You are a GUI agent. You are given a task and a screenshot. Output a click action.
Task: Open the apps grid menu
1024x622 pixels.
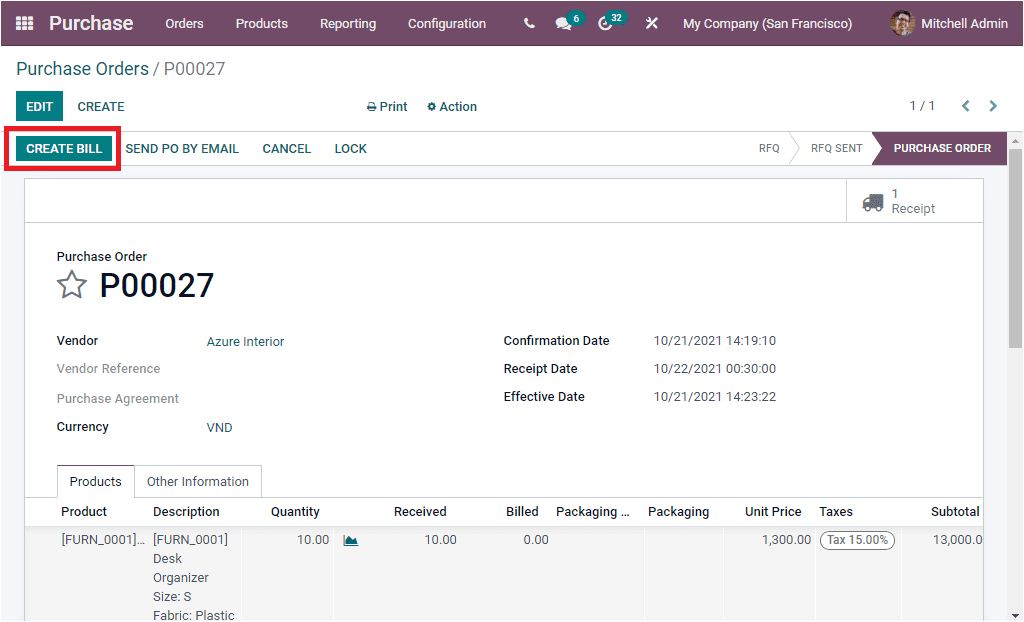coord(24,23)
